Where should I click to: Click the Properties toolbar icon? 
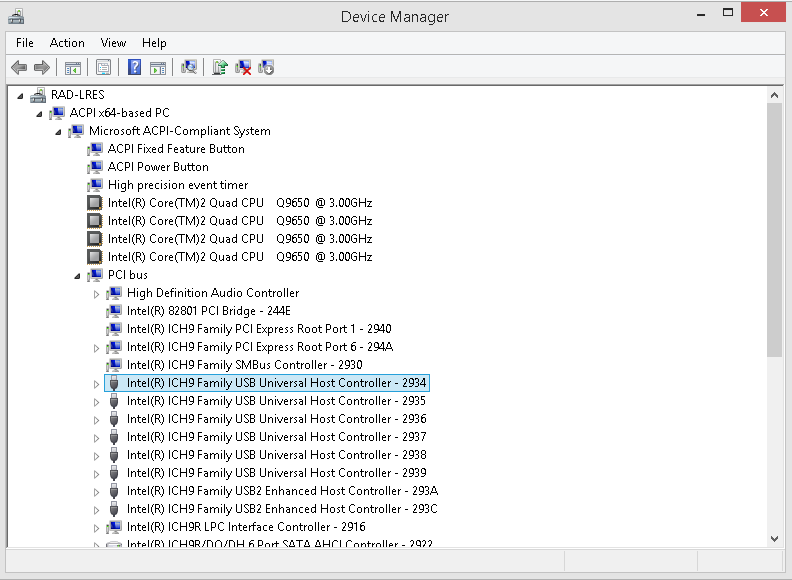[103, 67]
